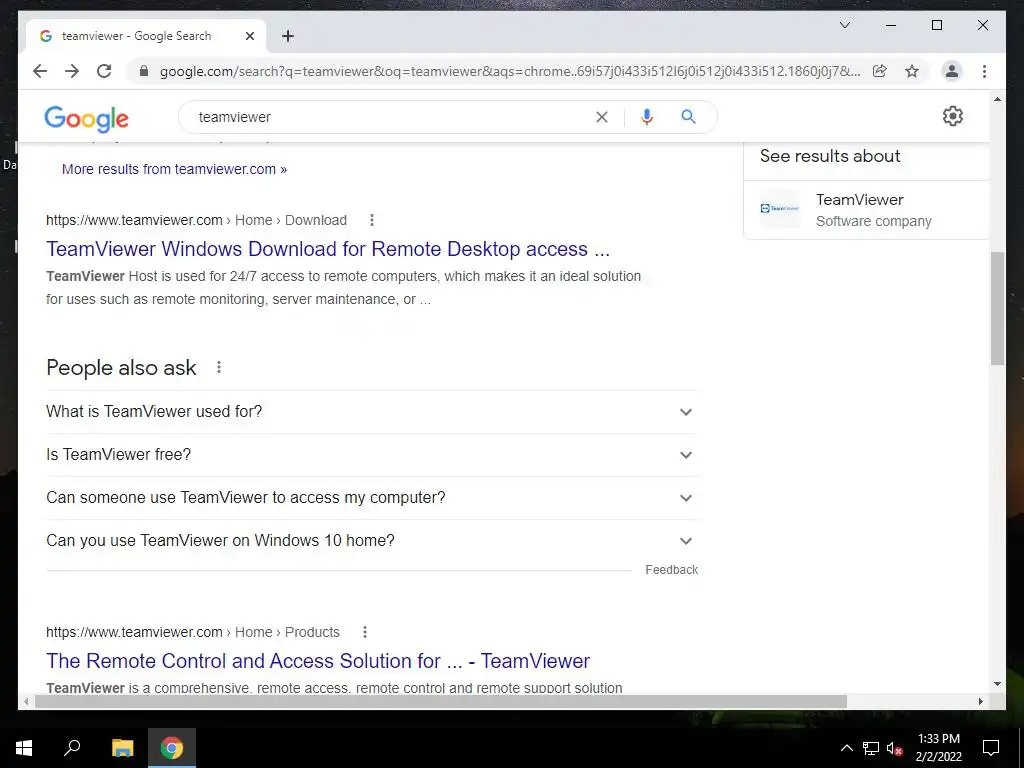Send Feedback on People also ask
This screenshot has width=1024, height=768.
(x=671, y=569)
